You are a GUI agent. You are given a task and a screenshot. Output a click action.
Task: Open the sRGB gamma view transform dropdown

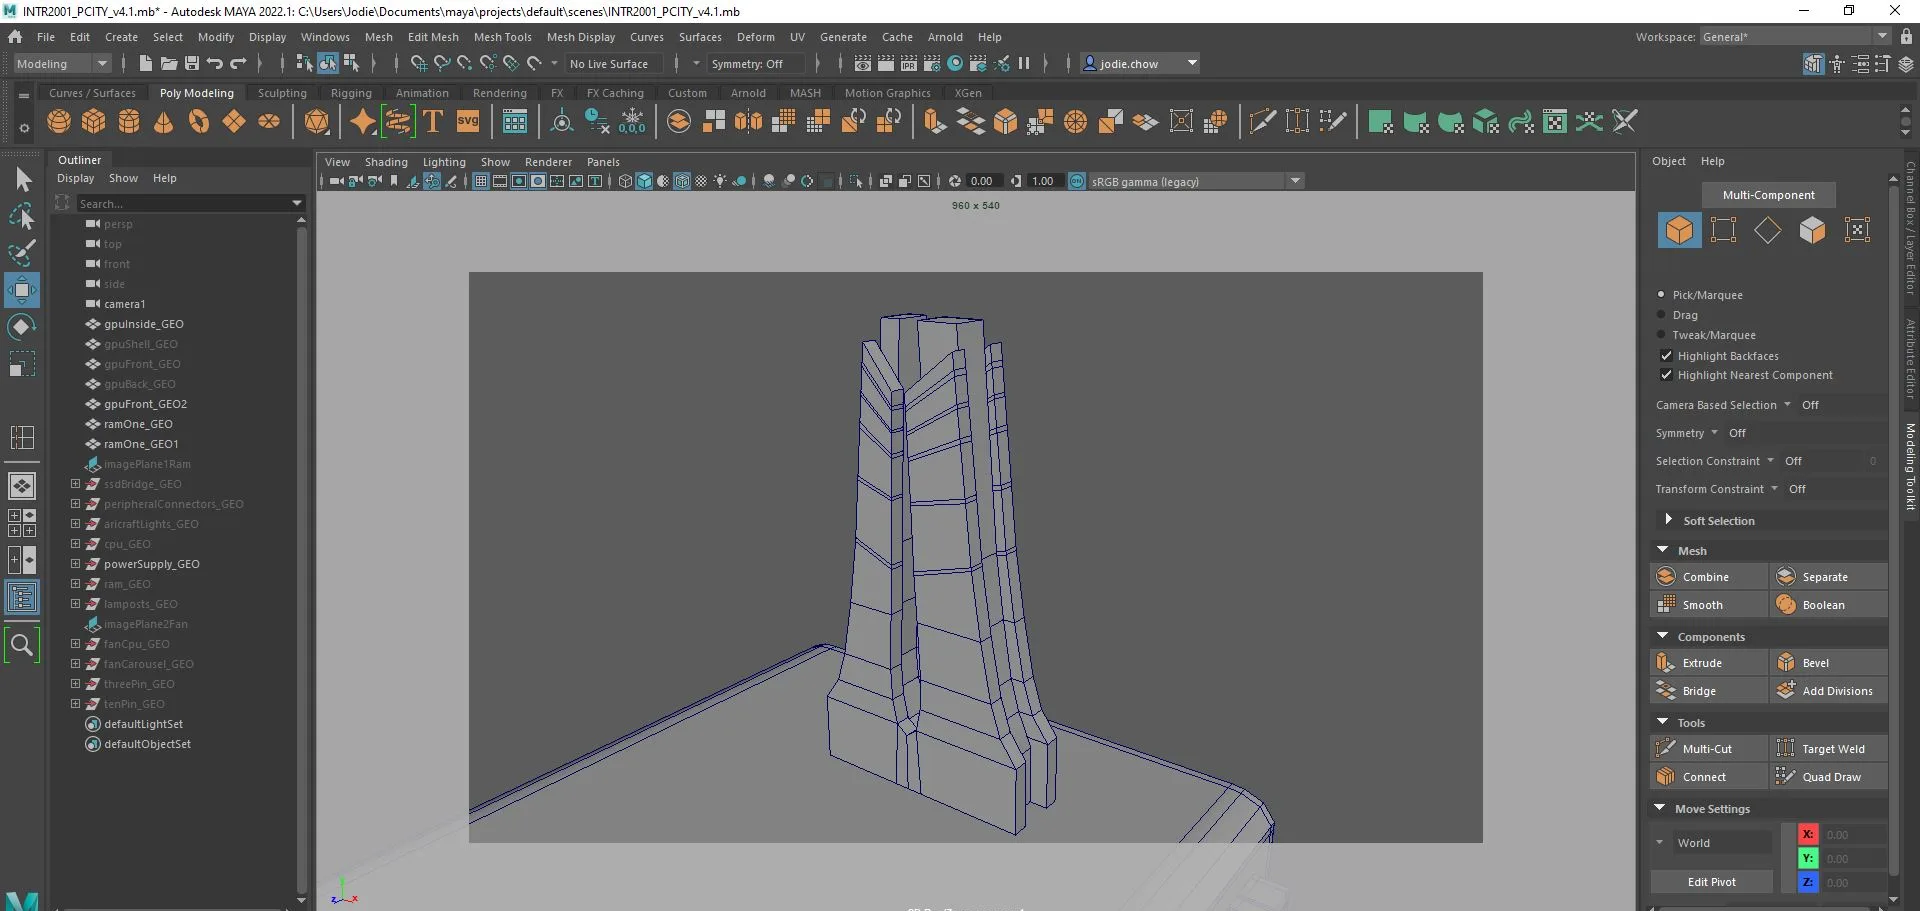[x=1296, y=181]
